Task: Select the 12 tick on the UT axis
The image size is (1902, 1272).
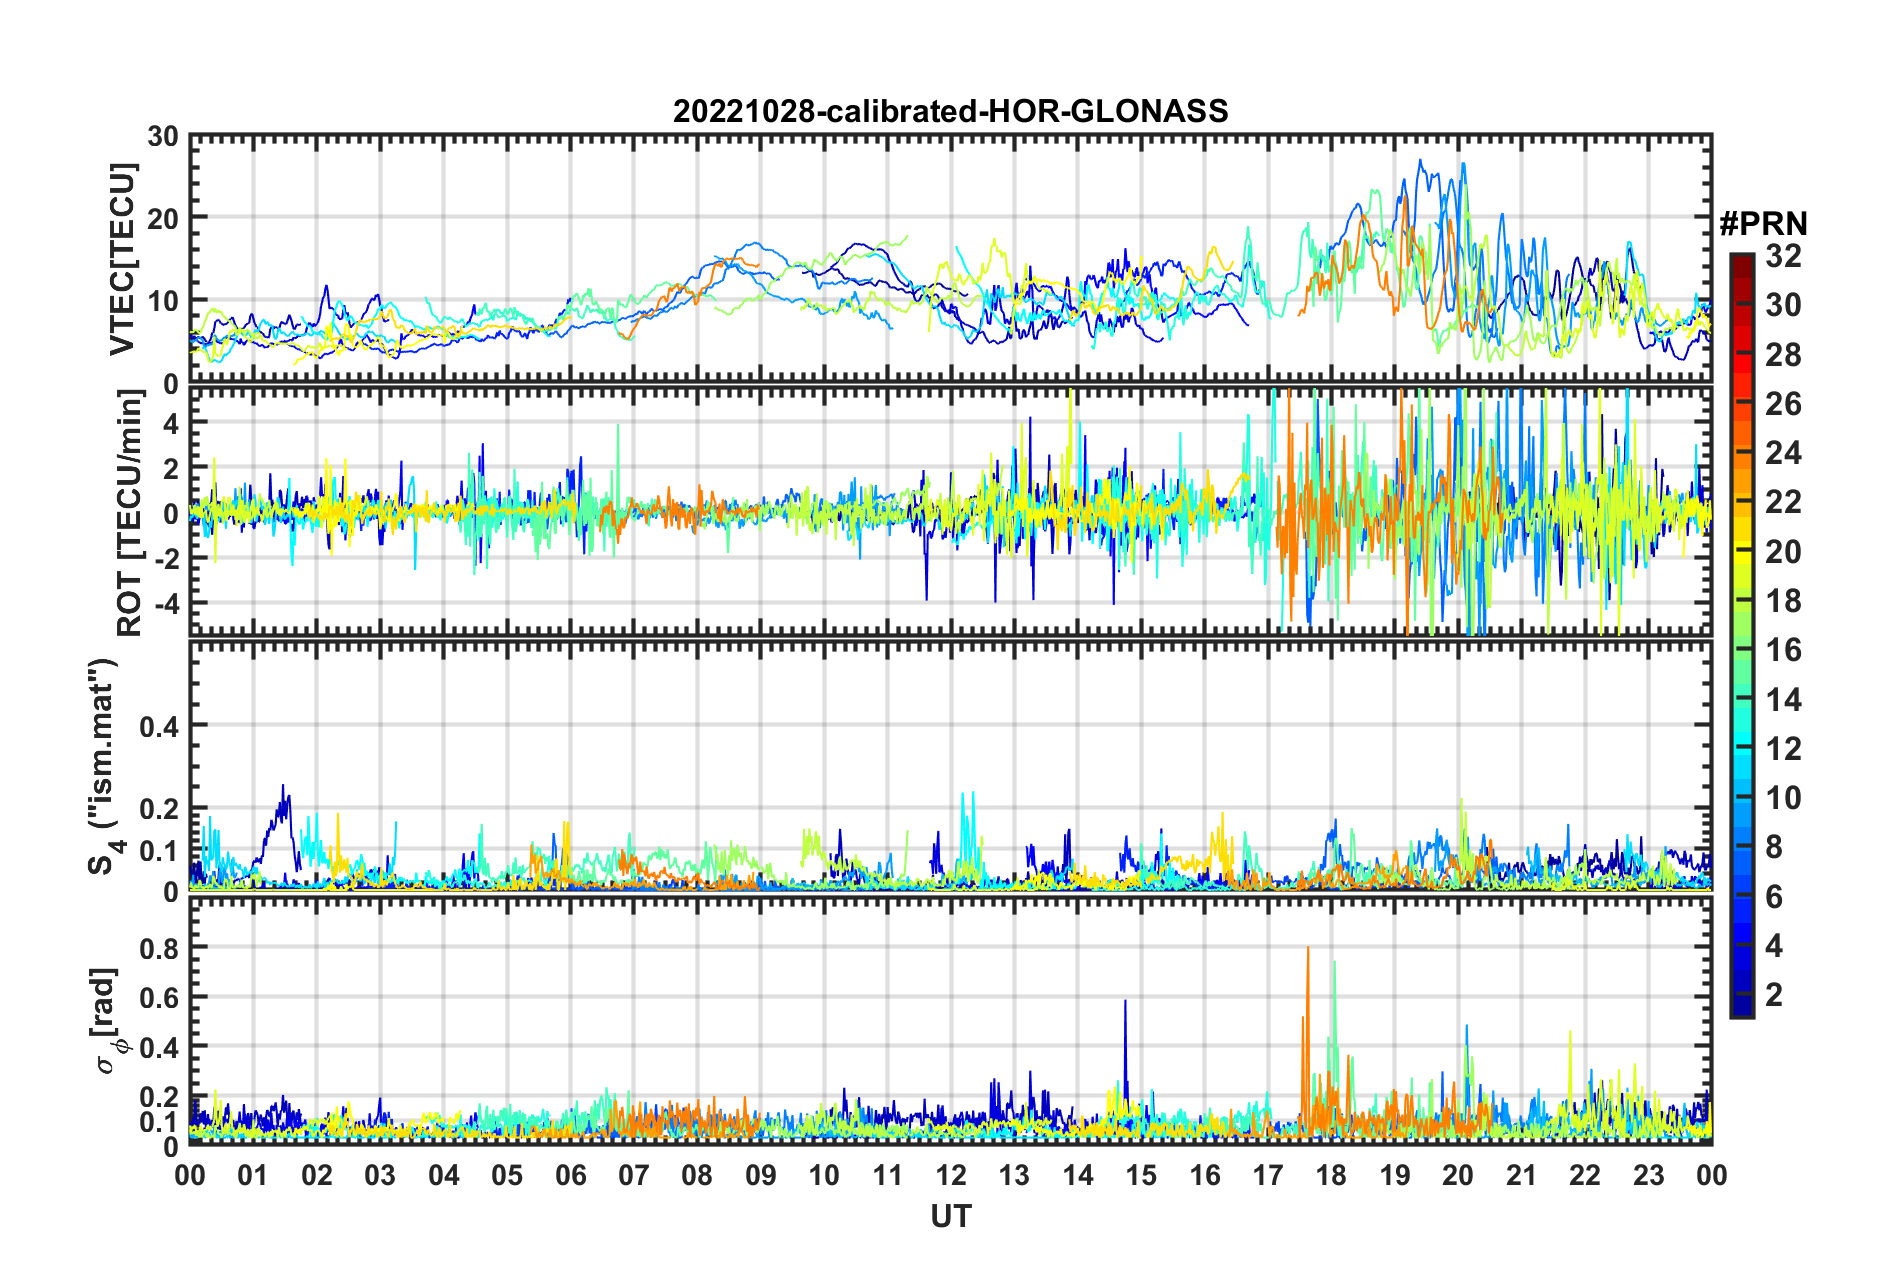Action: [950, 1175]
